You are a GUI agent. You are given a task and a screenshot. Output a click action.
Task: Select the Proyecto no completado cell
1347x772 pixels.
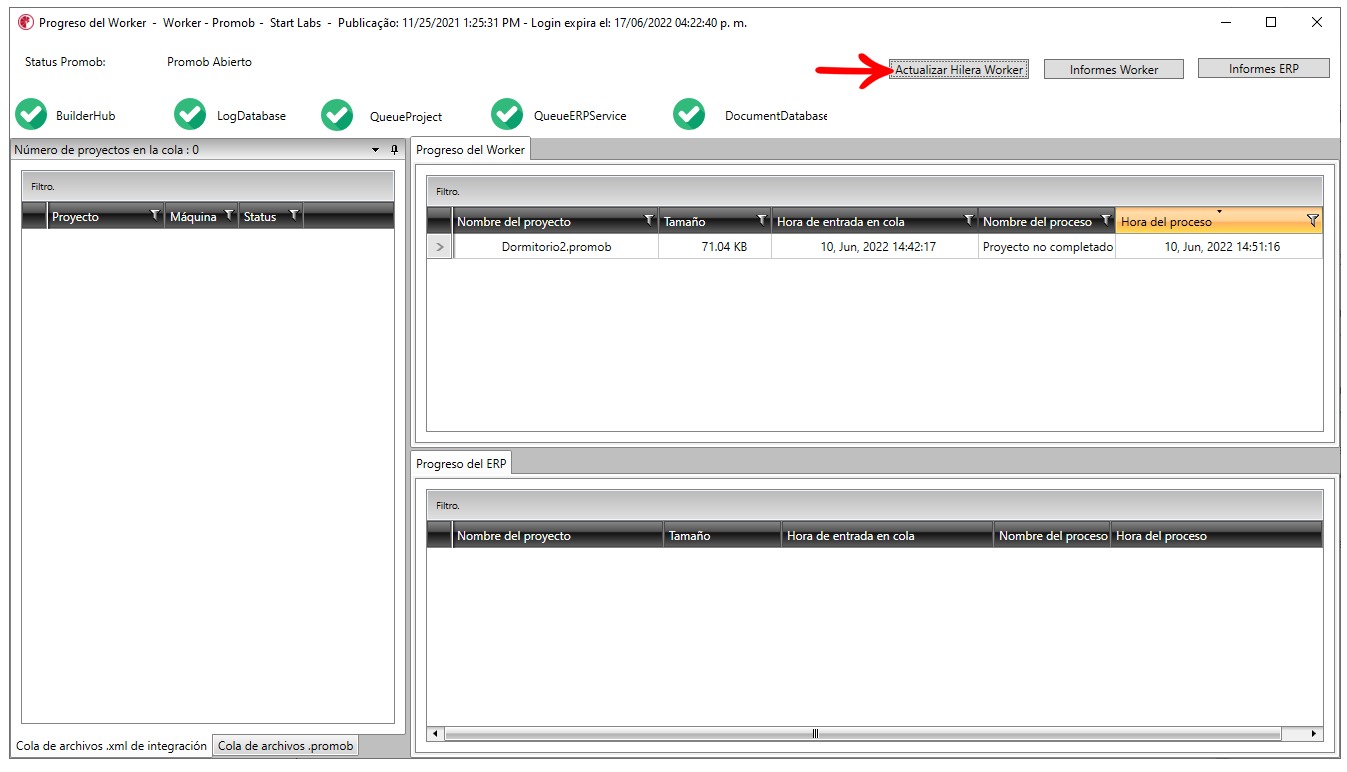pyautogui.click(x=1047, y=246)
